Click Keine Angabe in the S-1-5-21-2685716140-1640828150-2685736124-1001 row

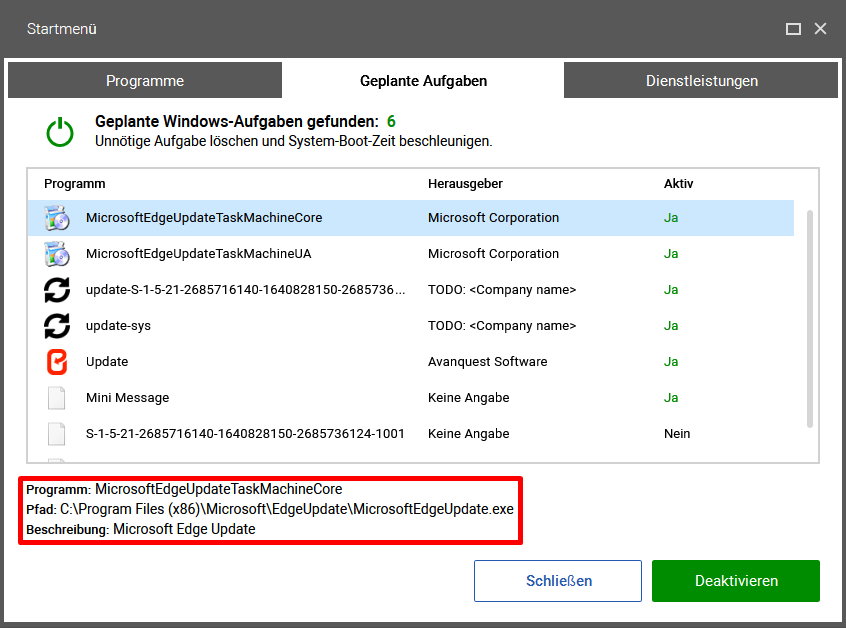468,434
